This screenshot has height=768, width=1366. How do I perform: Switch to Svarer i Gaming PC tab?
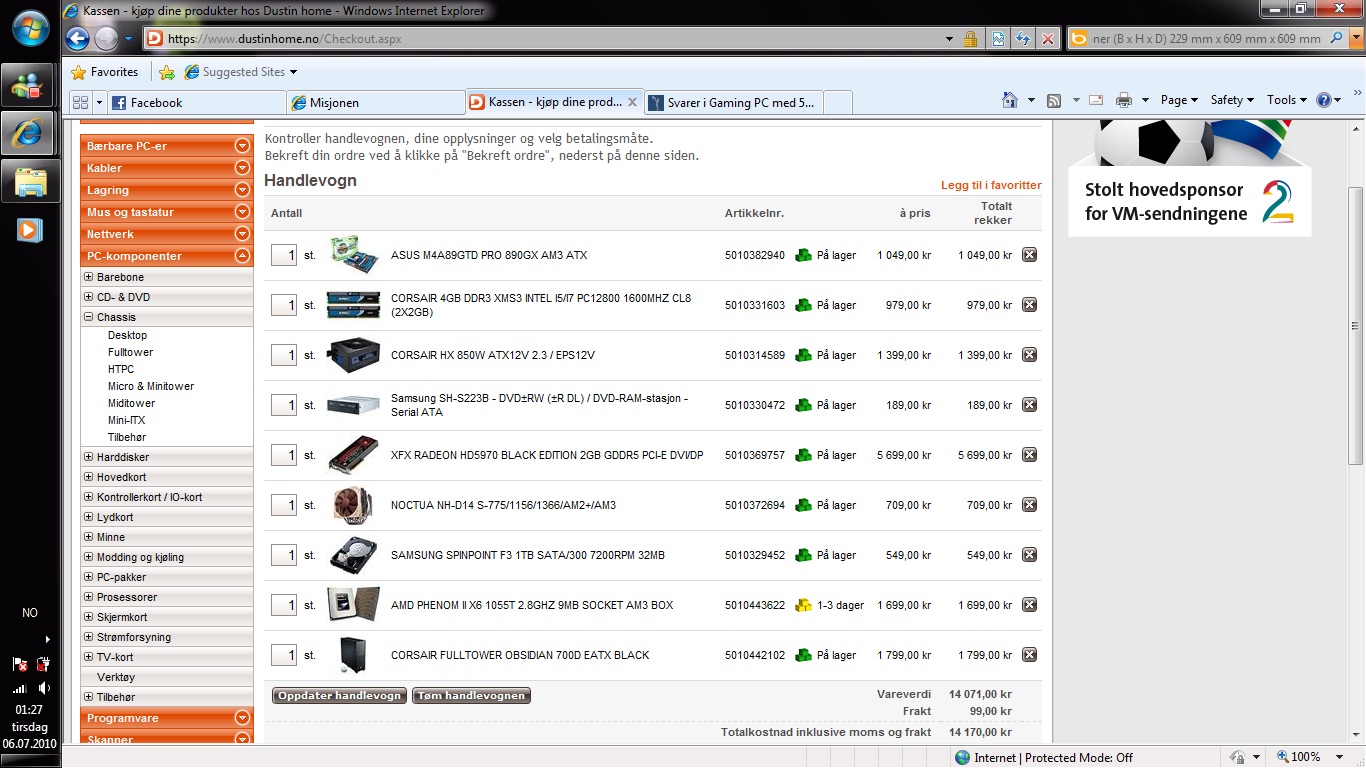[x=733, y=102]
